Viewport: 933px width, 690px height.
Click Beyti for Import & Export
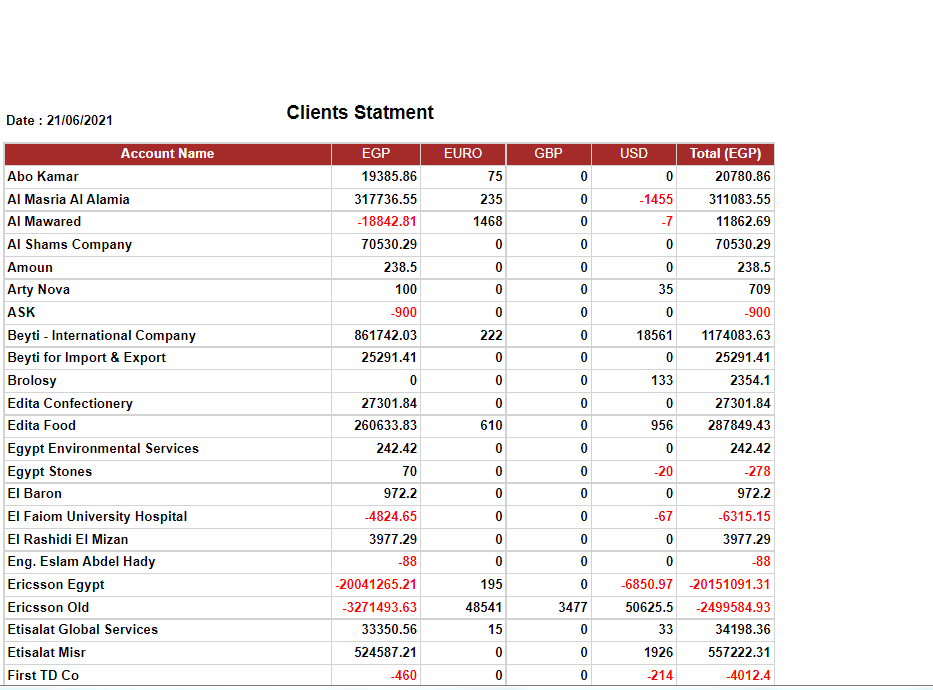[x=86, y=357]
